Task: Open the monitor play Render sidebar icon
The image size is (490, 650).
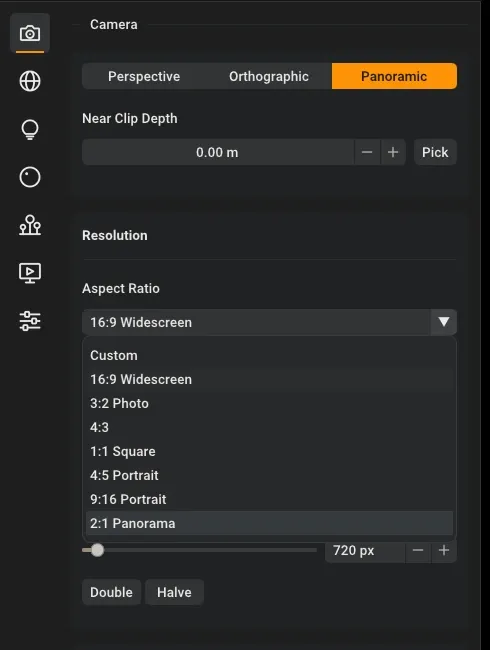Action: tap(30, 273)
